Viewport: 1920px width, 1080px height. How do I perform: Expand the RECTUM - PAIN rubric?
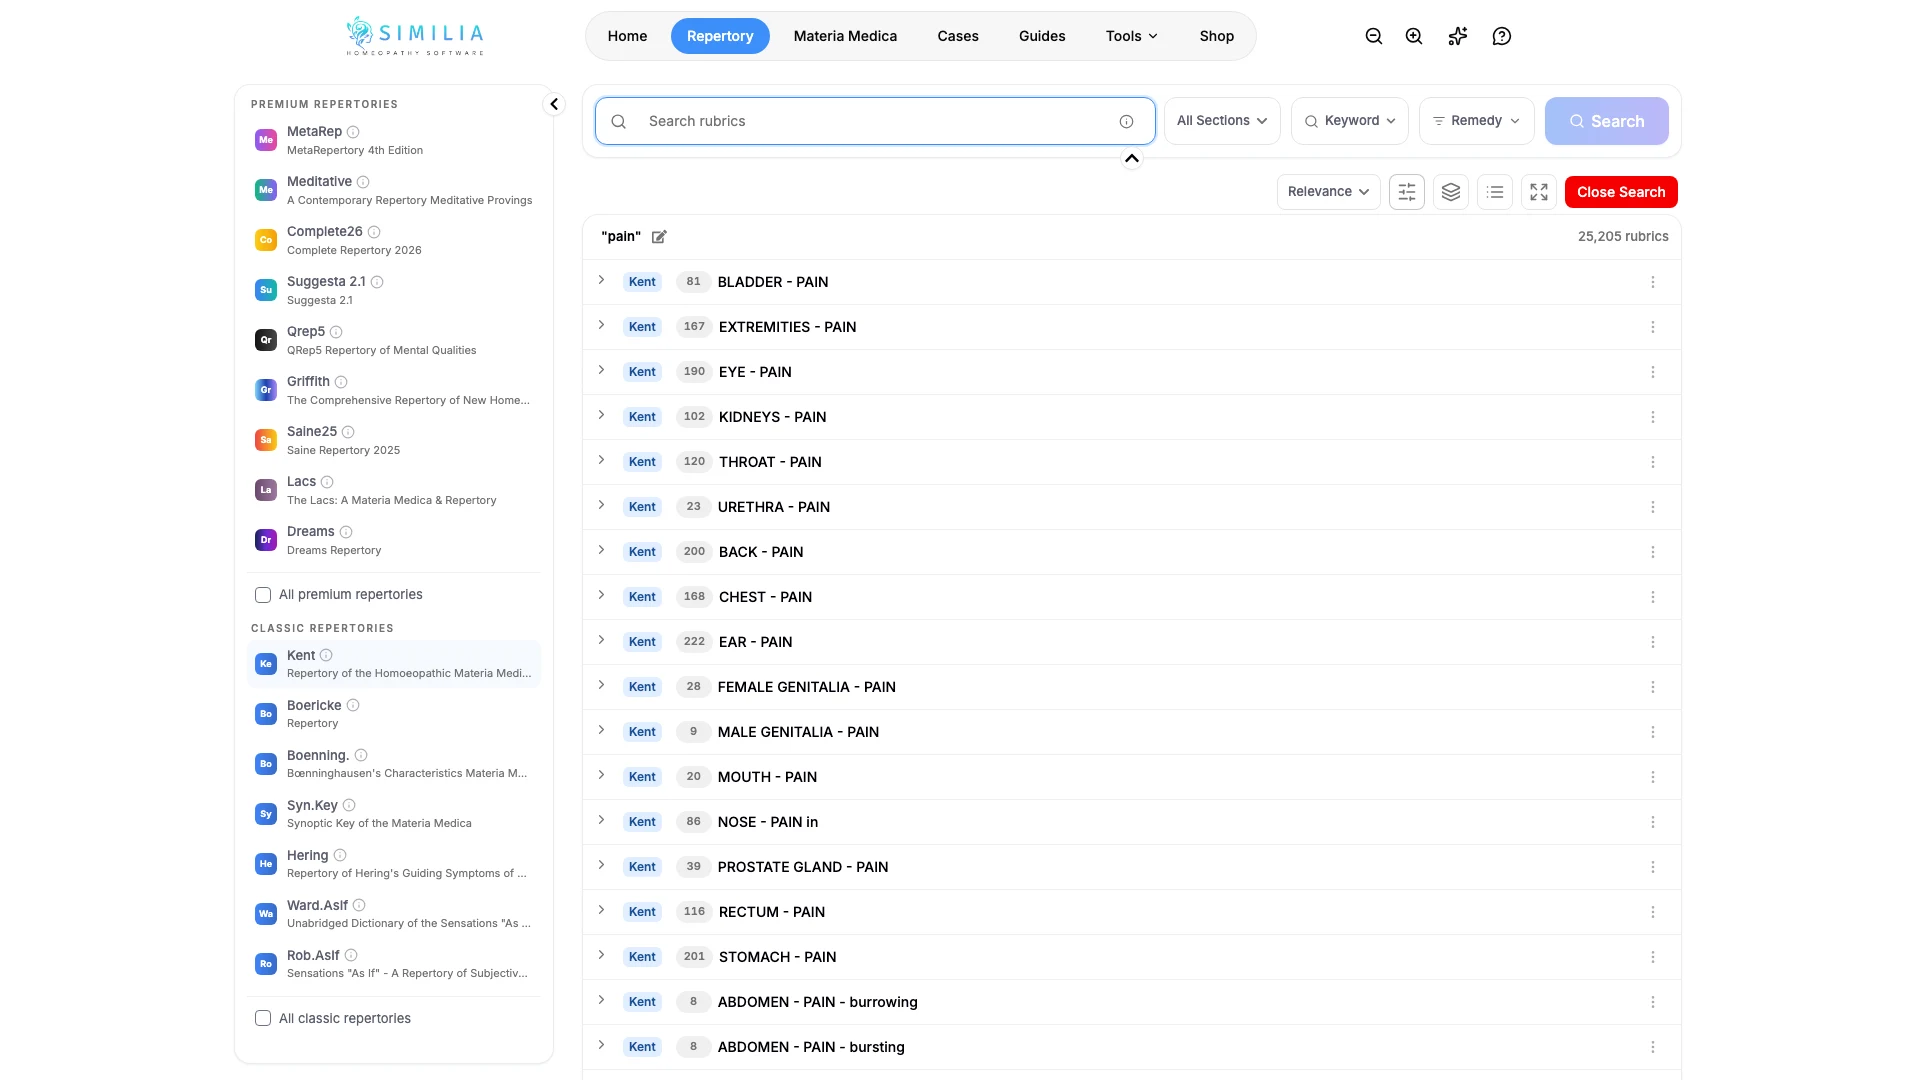[601, 910]
